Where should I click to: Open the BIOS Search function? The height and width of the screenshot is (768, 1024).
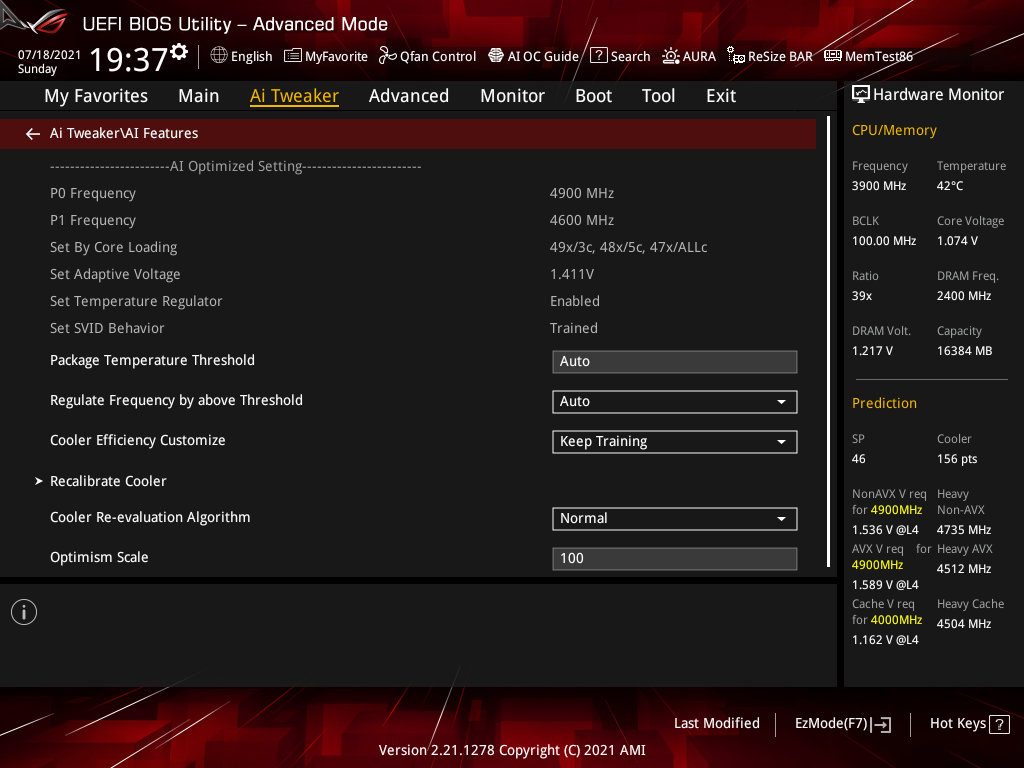[x=620, y=56]
